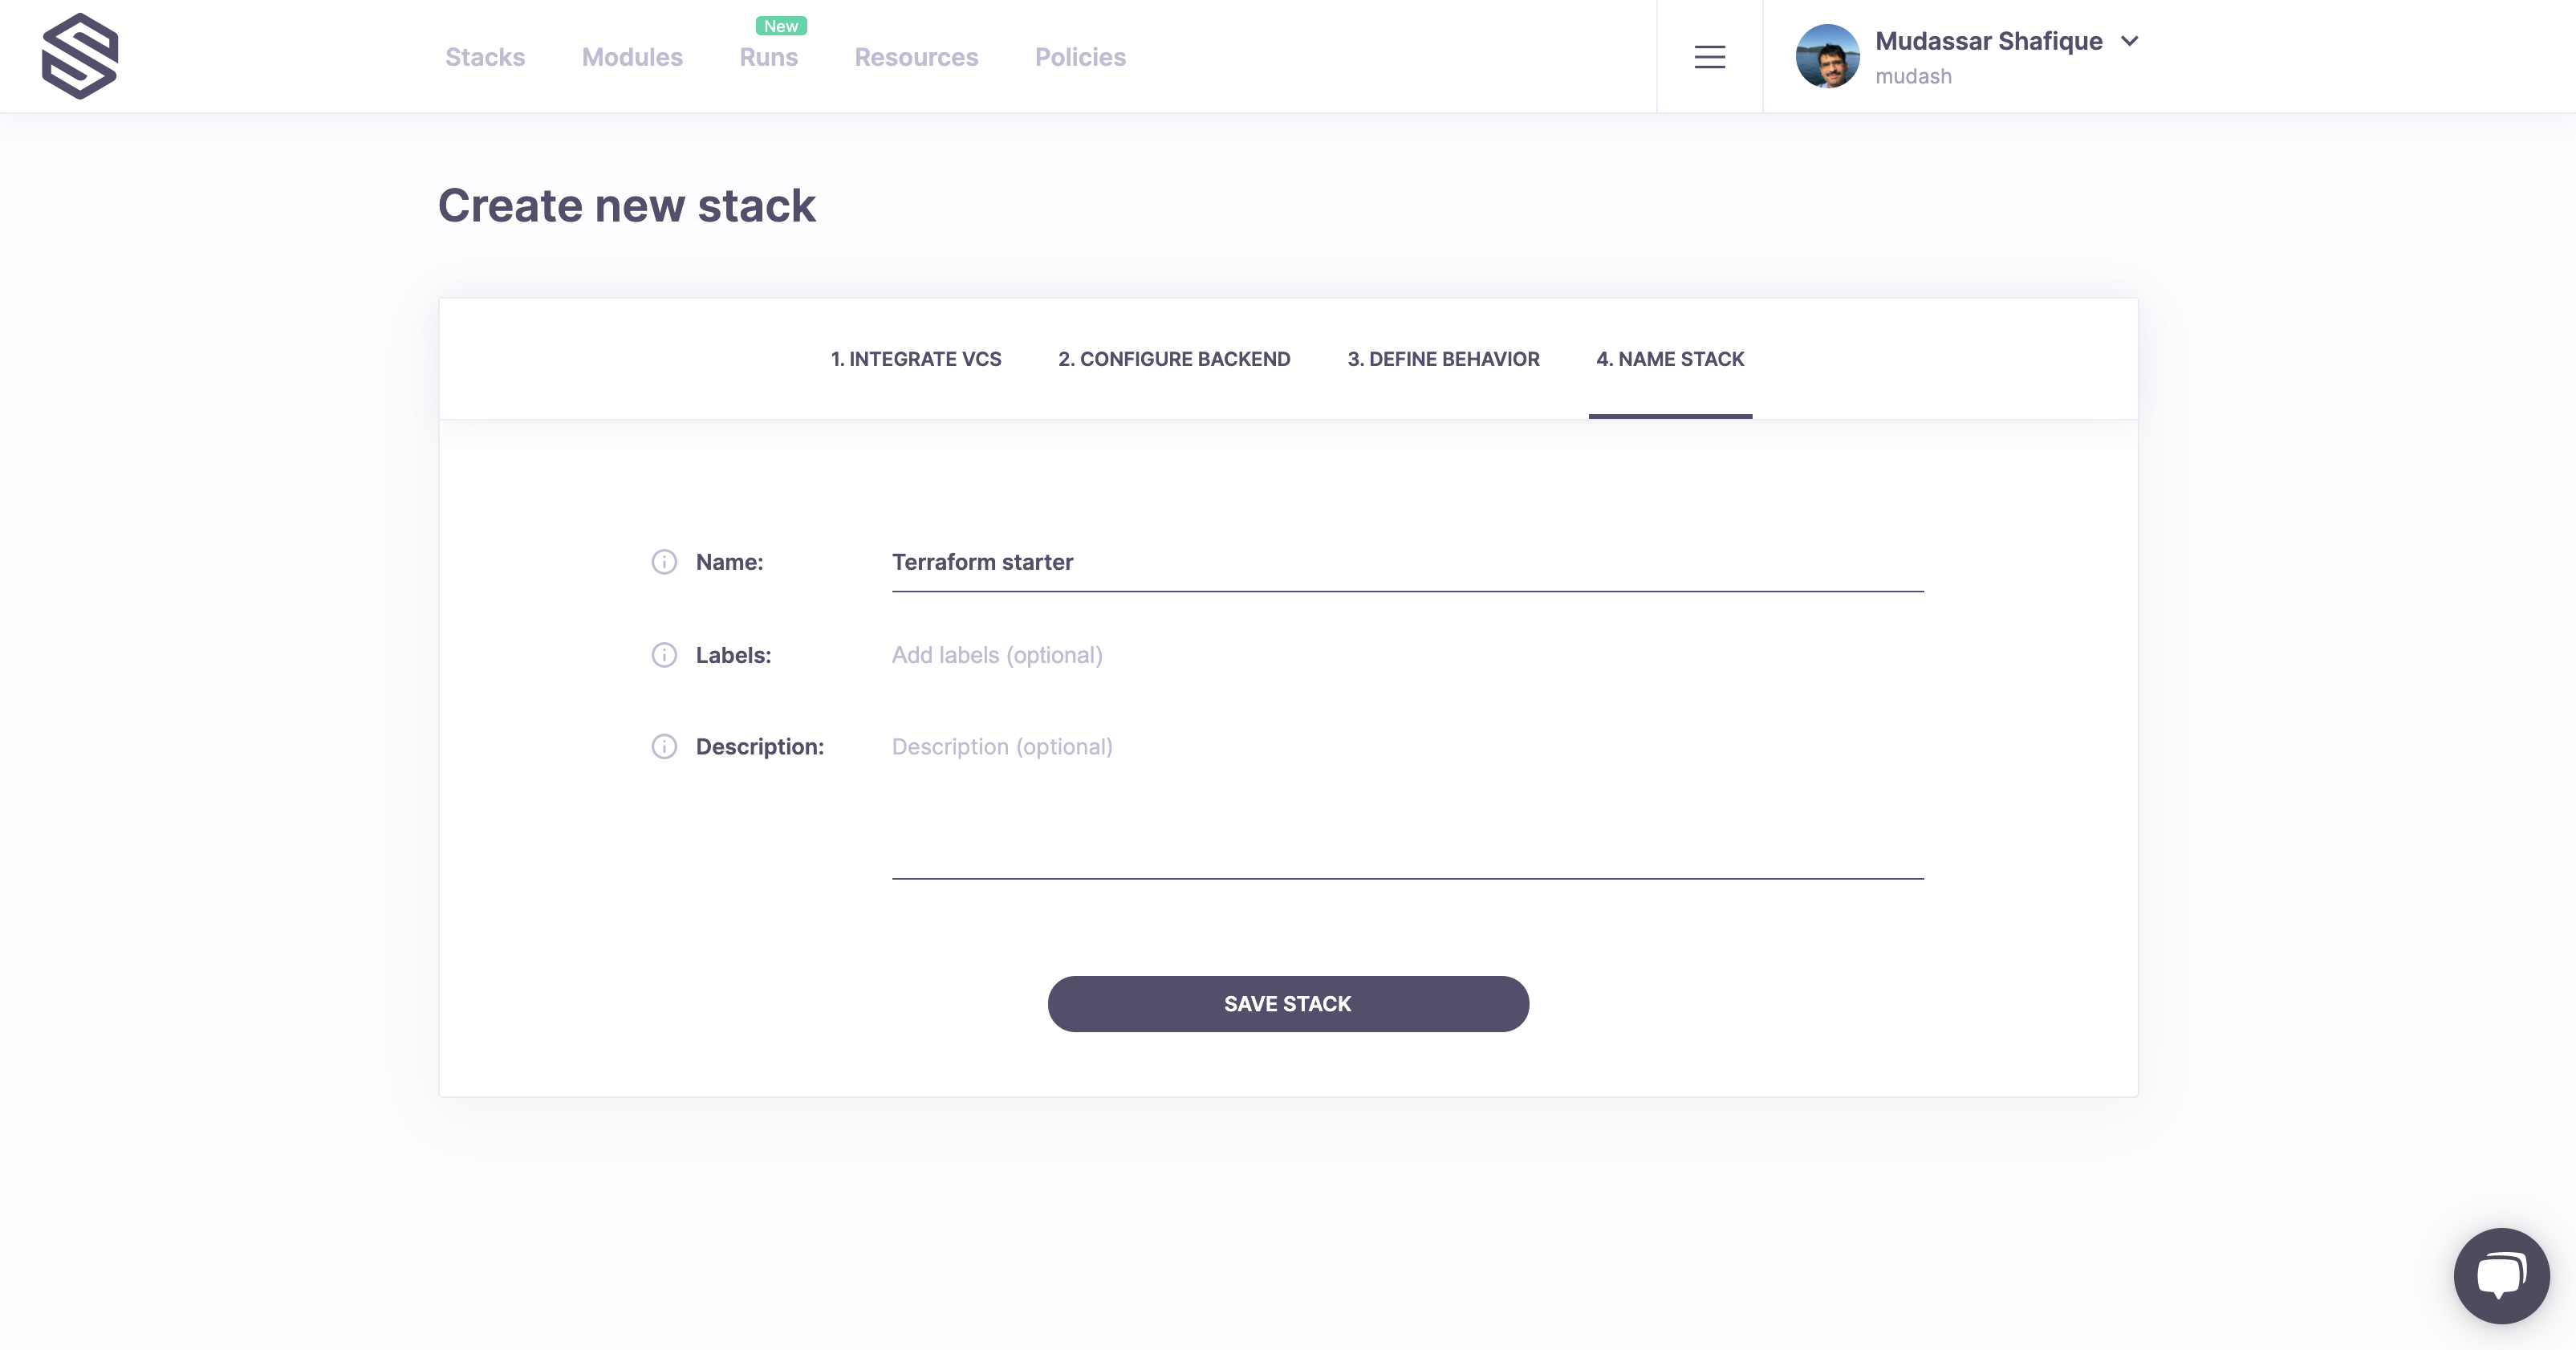Switch to Configure Backend step

(x=1174, y=359)
